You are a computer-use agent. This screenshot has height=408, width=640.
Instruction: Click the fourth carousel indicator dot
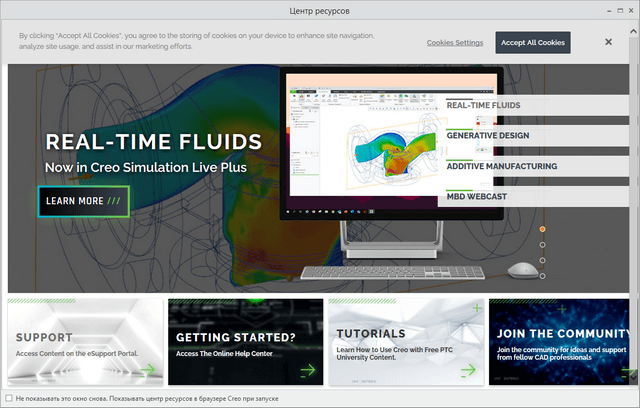[542, 276]
